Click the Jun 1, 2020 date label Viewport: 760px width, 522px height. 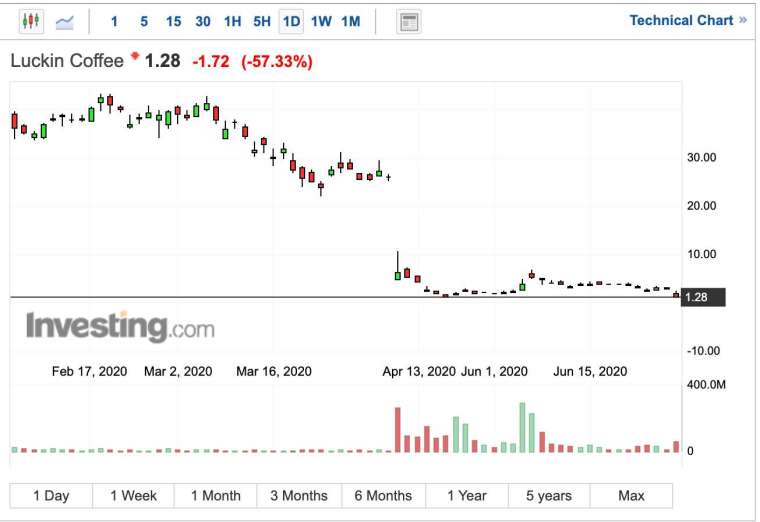(494, 371)
